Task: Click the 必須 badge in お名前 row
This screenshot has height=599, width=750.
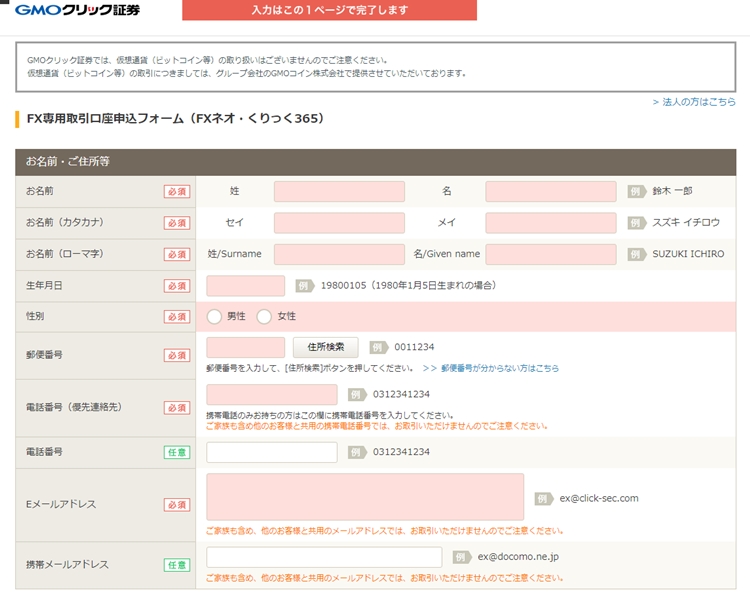Action: coord(177,191)
